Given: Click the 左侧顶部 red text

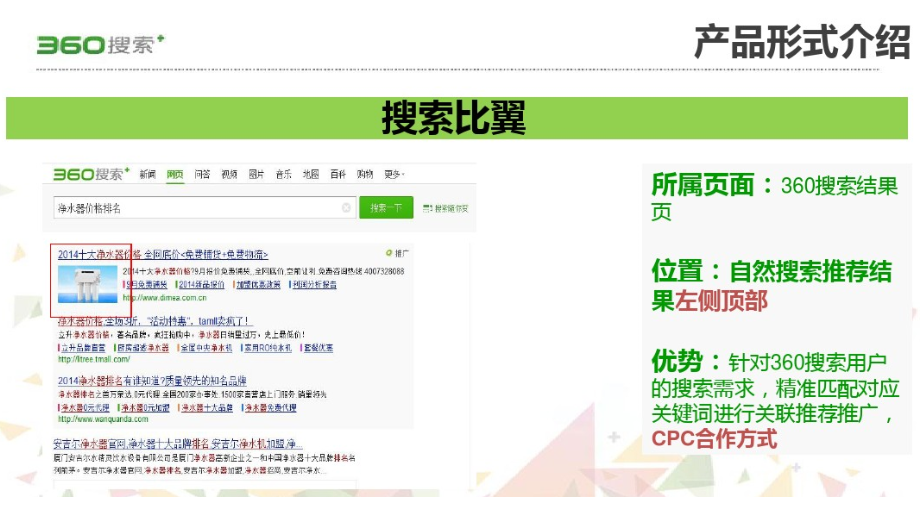Looking at the screenshot, I should (x=721, y=301).
